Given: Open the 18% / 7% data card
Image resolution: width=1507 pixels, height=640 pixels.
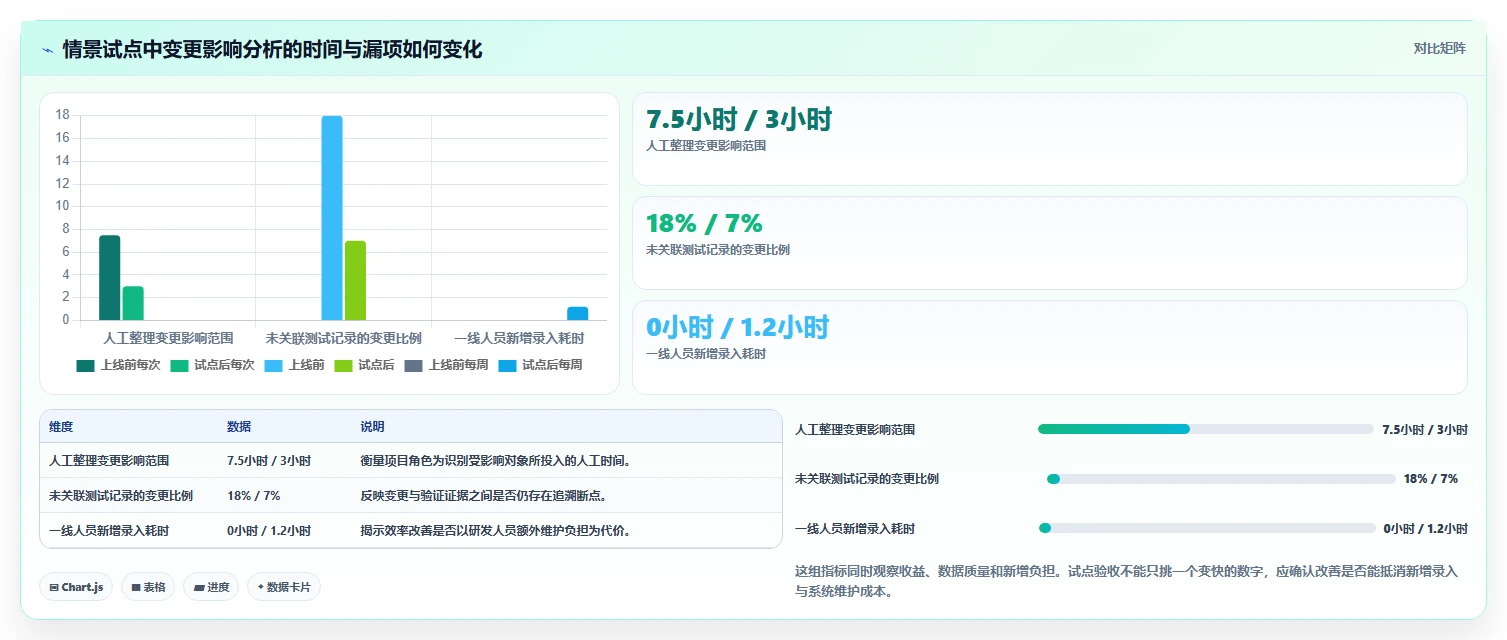Looking at the screenshot, I should coord(1050,243).
